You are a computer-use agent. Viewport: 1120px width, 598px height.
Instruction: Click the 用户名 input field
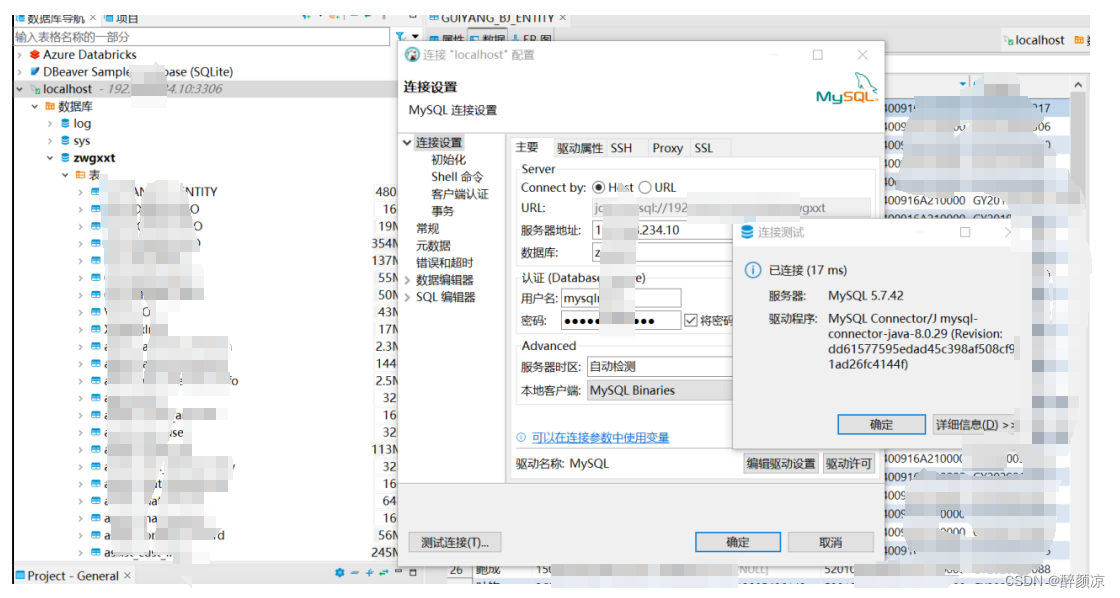pos(621,298)
